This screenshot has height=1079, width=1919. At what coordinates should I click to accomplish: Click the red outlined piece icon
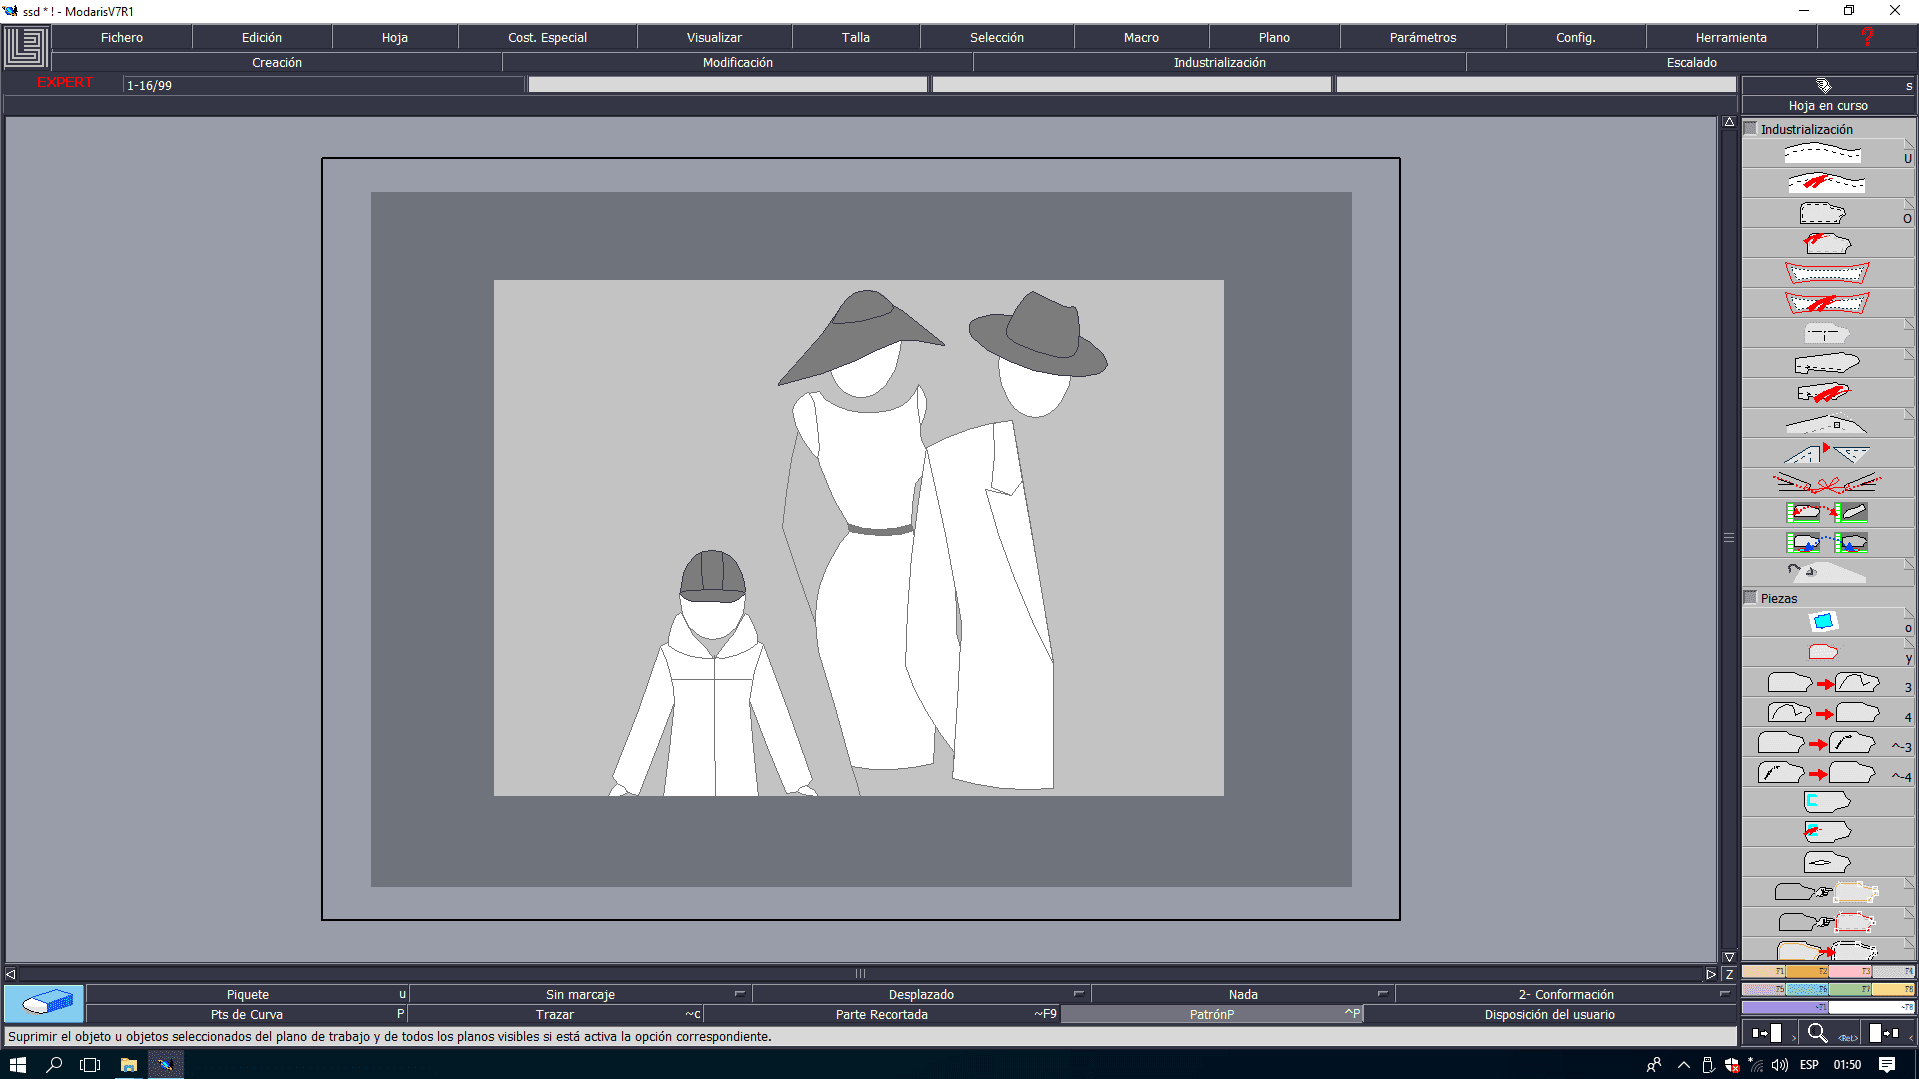[x=1823, y=652]
